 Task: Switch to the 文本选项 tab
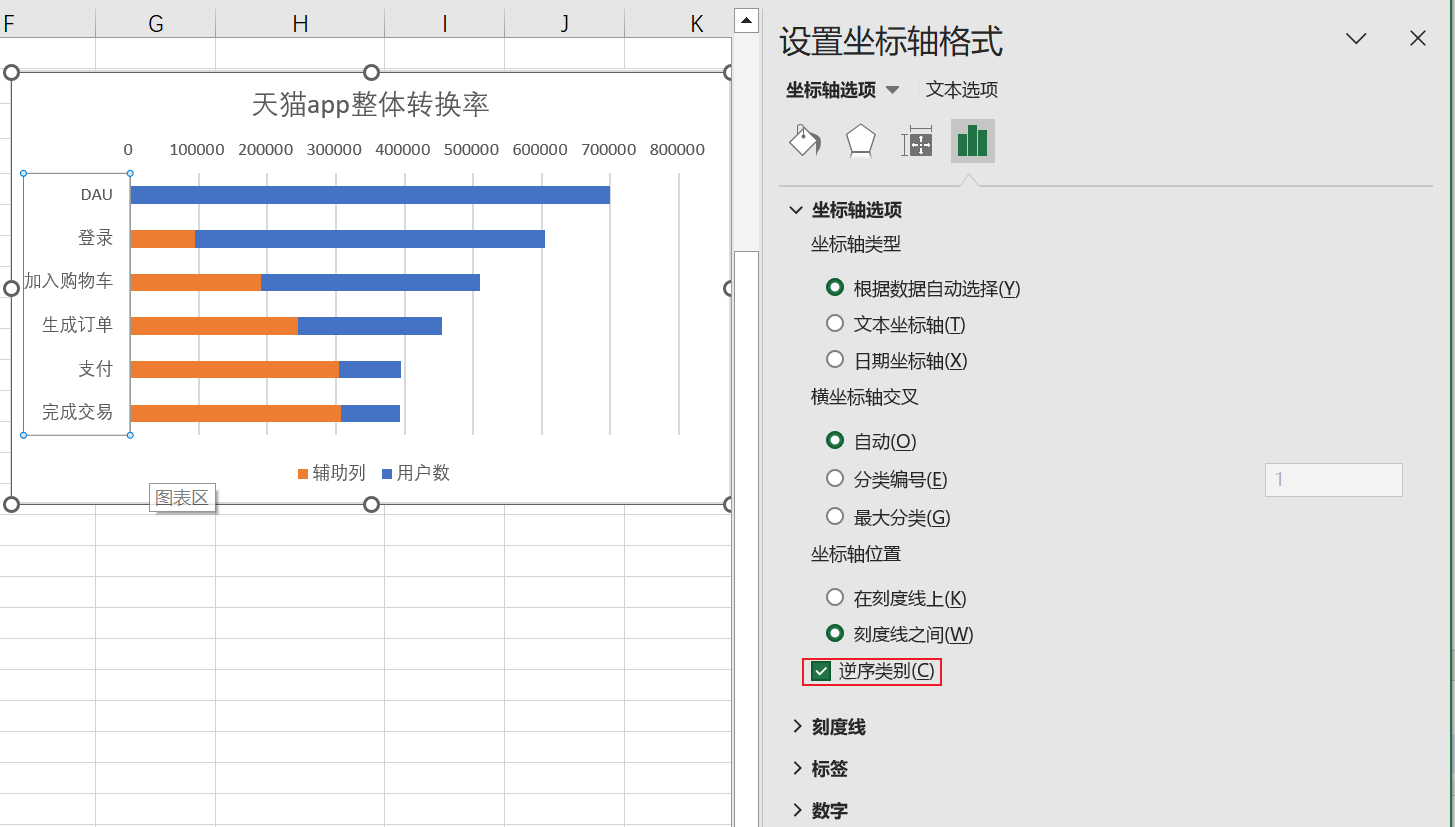pyautogui.click(x=962, y=89)
